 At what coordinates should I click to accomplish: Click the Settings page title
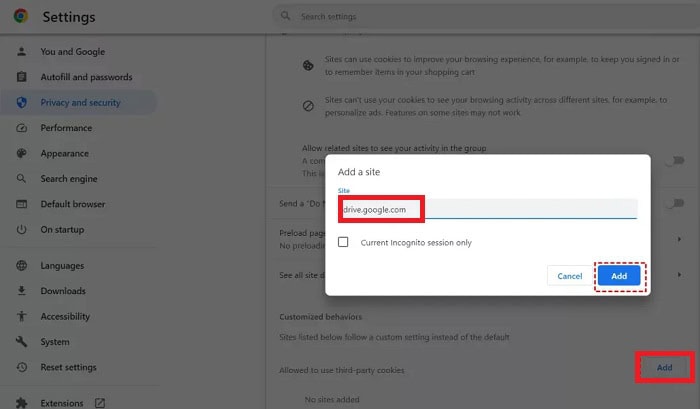(x=69, y=17)
